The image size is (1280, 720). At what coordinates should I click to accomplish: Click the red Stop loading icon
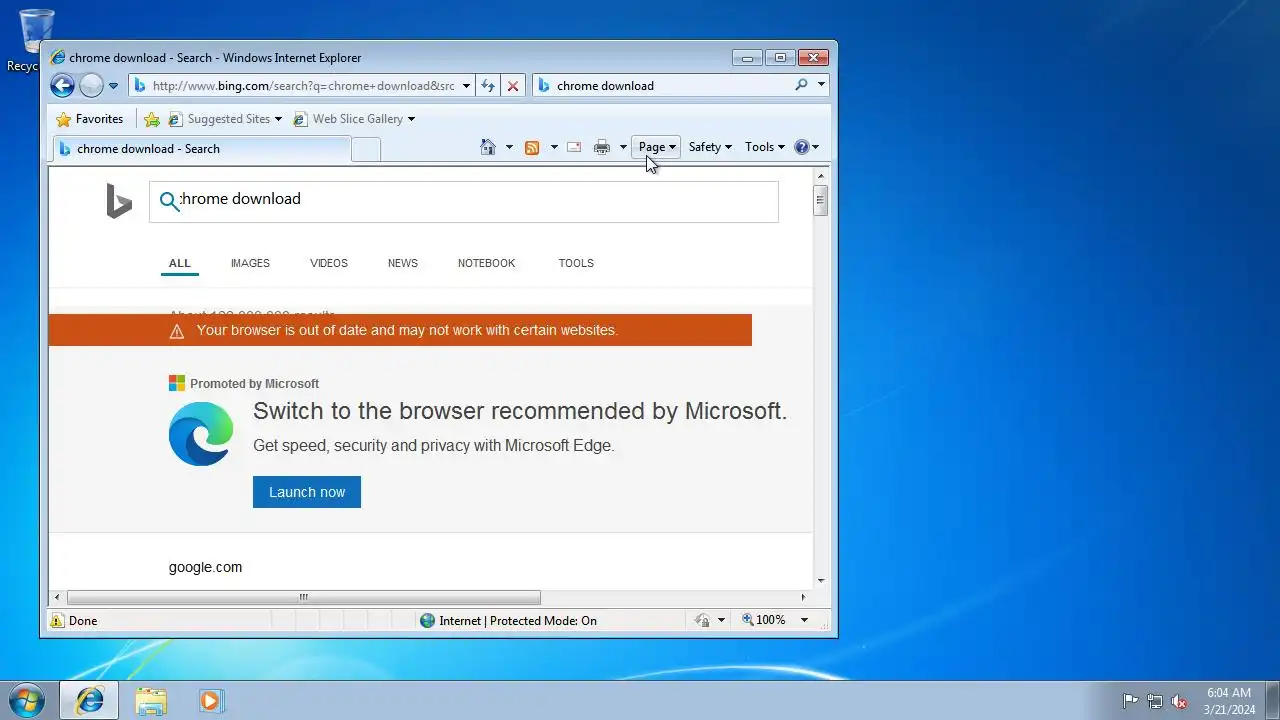[x=513, y=86]
